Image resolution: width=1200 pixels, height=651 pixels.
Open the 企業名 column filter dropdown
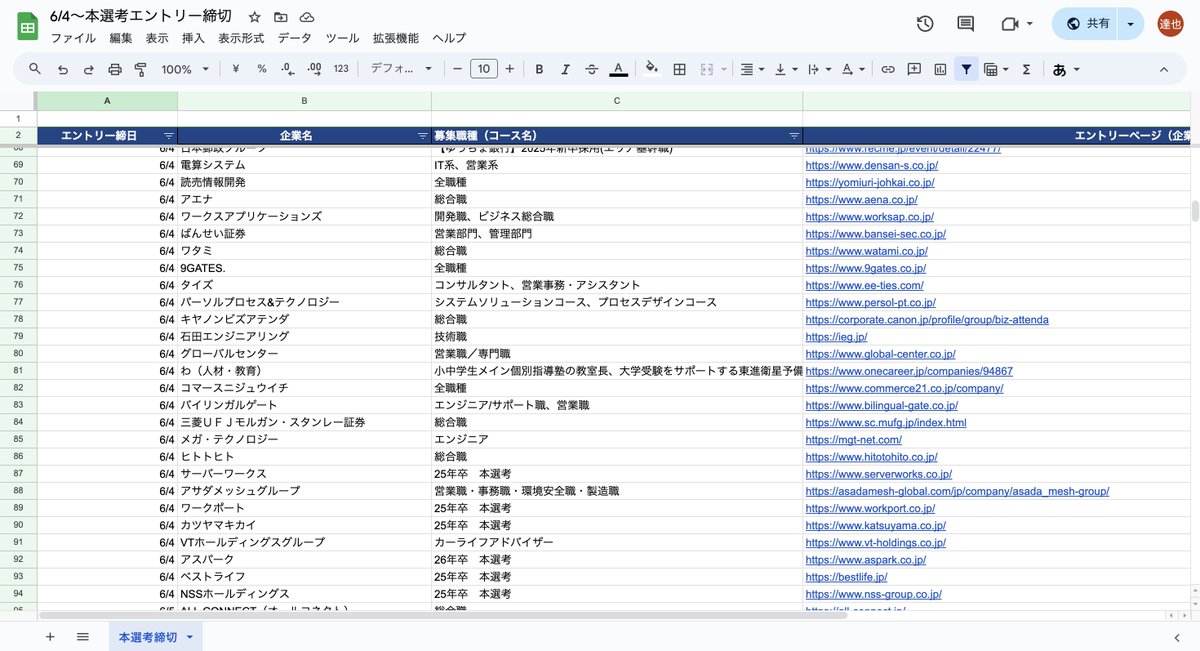[422, 135]
